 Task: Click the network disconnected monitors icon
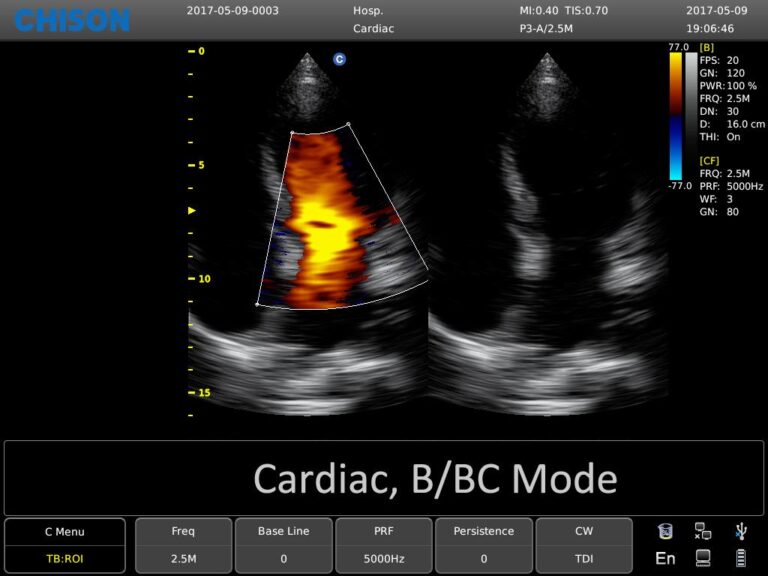(x=703, y=531)
